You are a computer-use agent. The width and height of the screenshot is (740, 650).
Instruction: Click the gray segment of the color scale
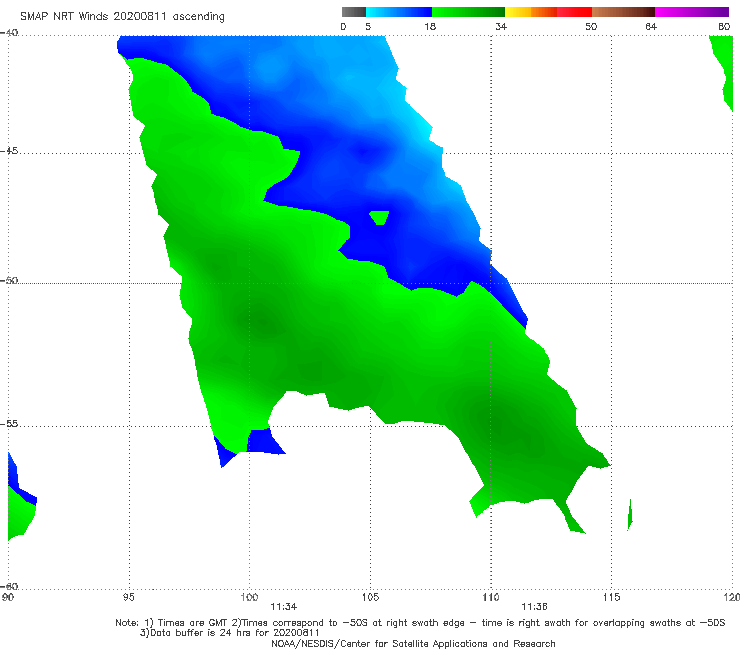click(354, 12)
